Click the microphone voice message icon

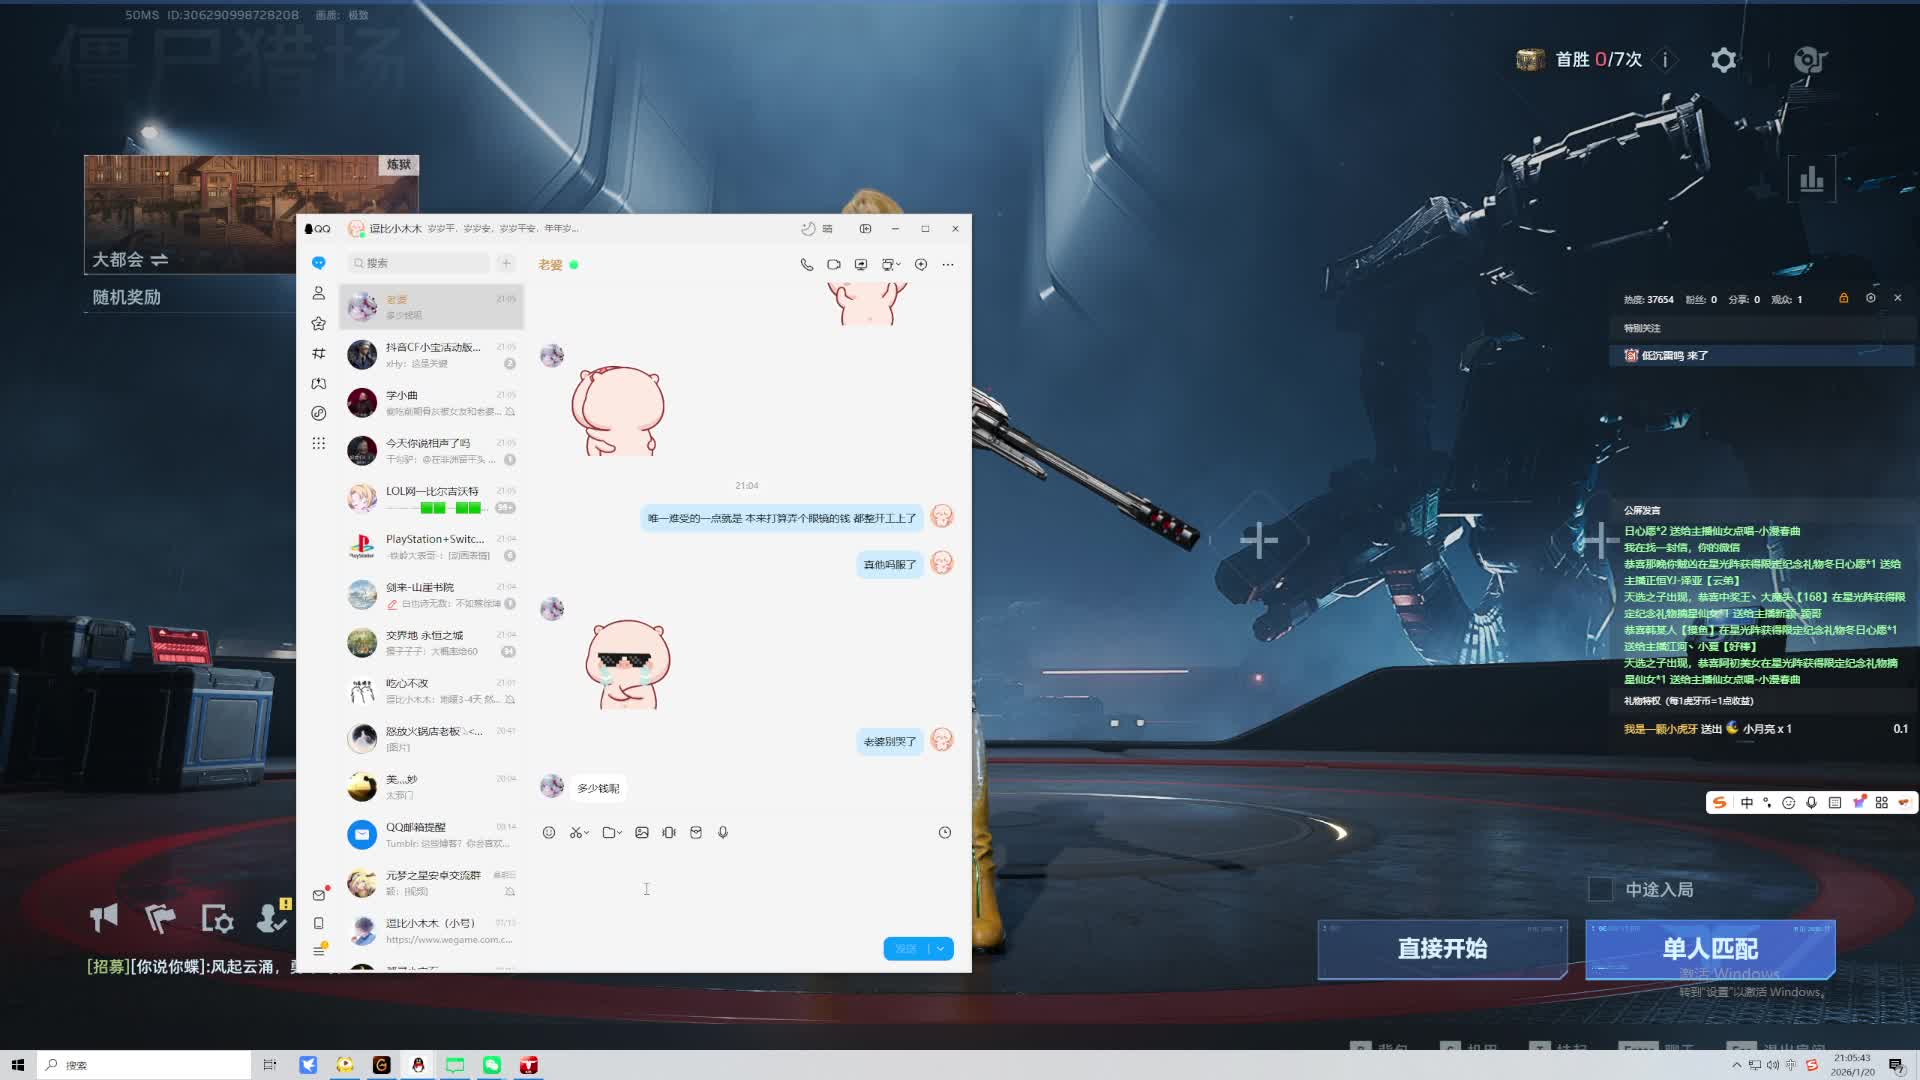click(x=723, y=833)
